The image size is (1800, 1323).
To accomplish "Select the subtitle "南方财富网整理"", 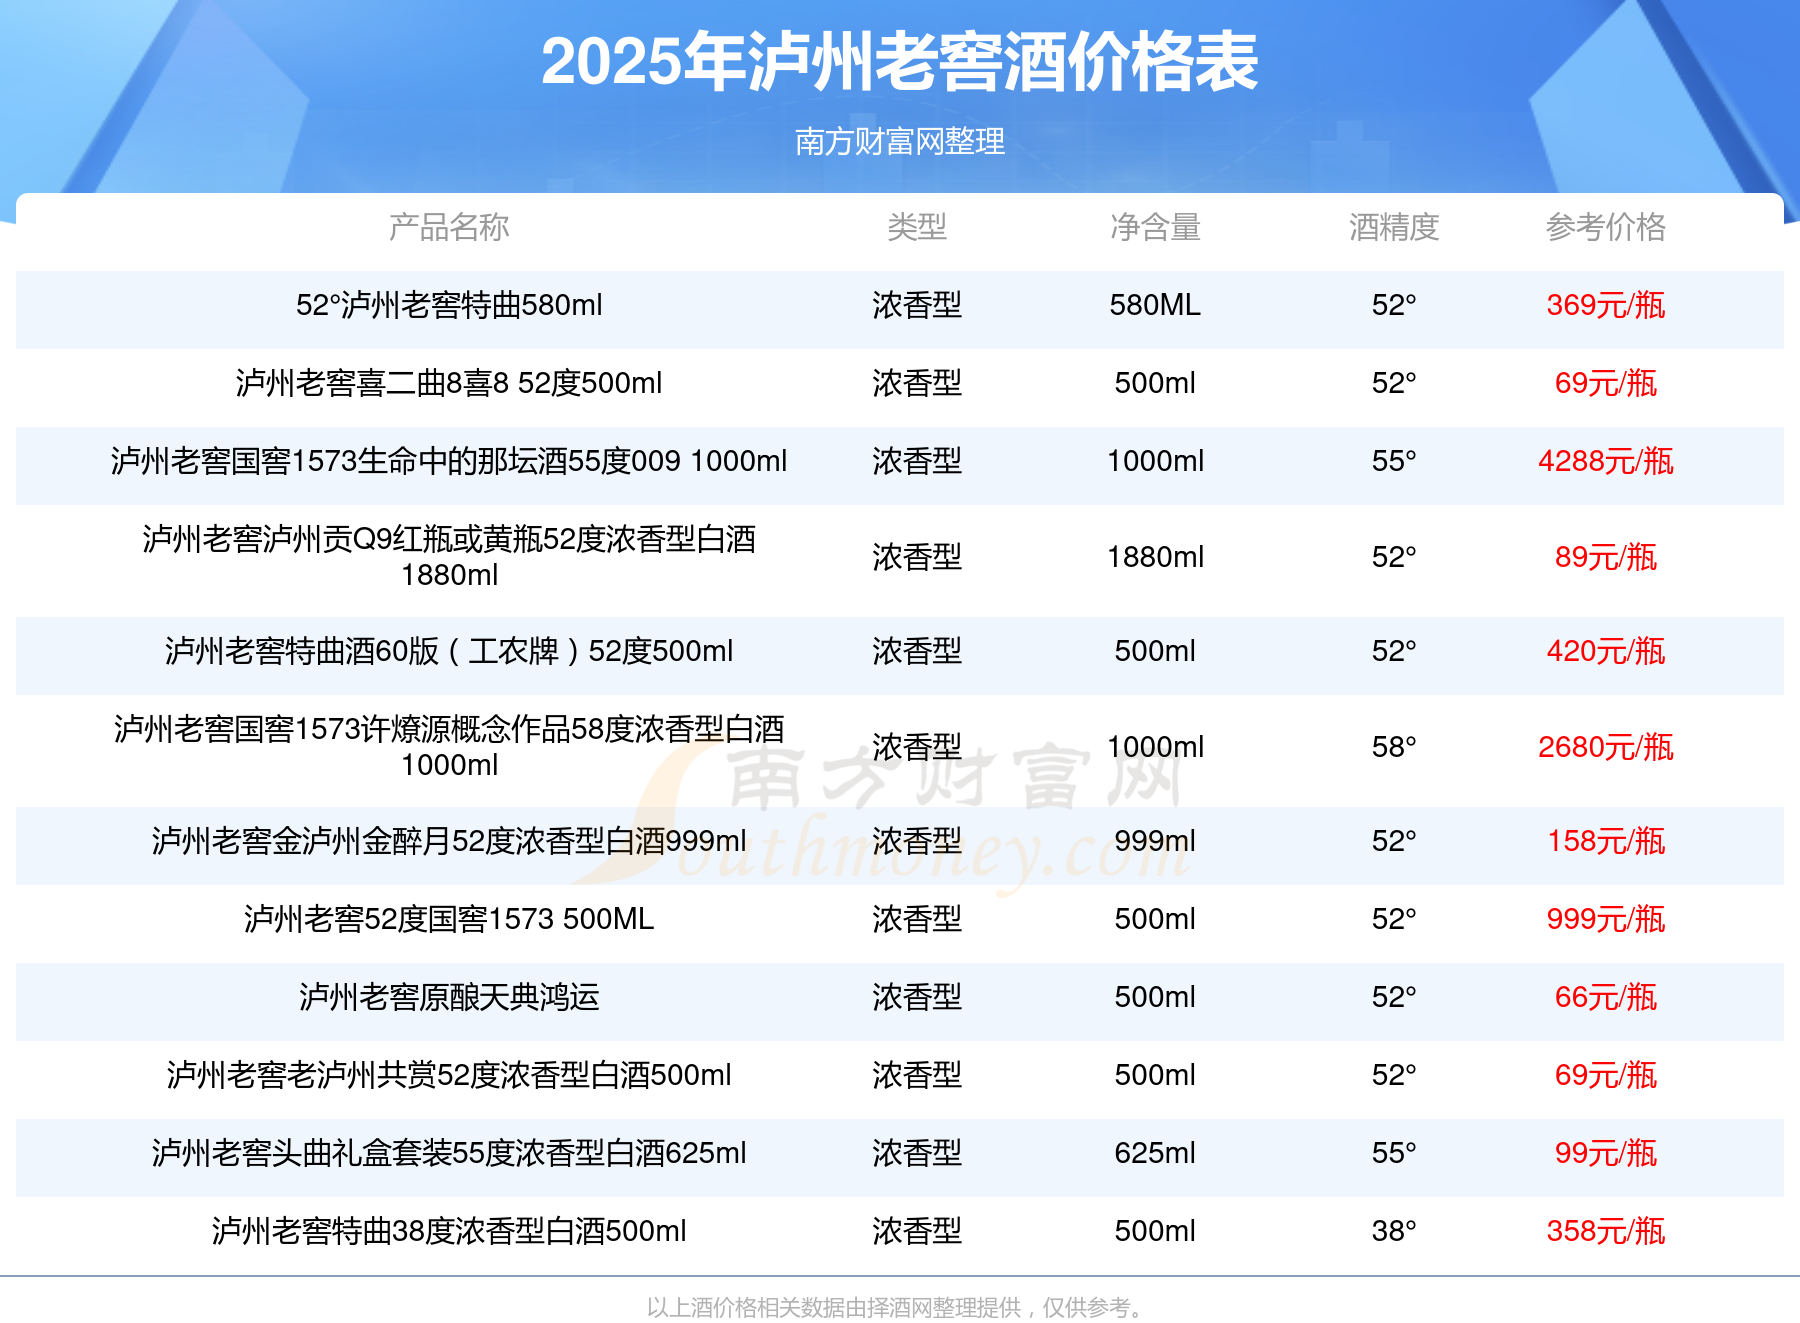I will [900, 141].
